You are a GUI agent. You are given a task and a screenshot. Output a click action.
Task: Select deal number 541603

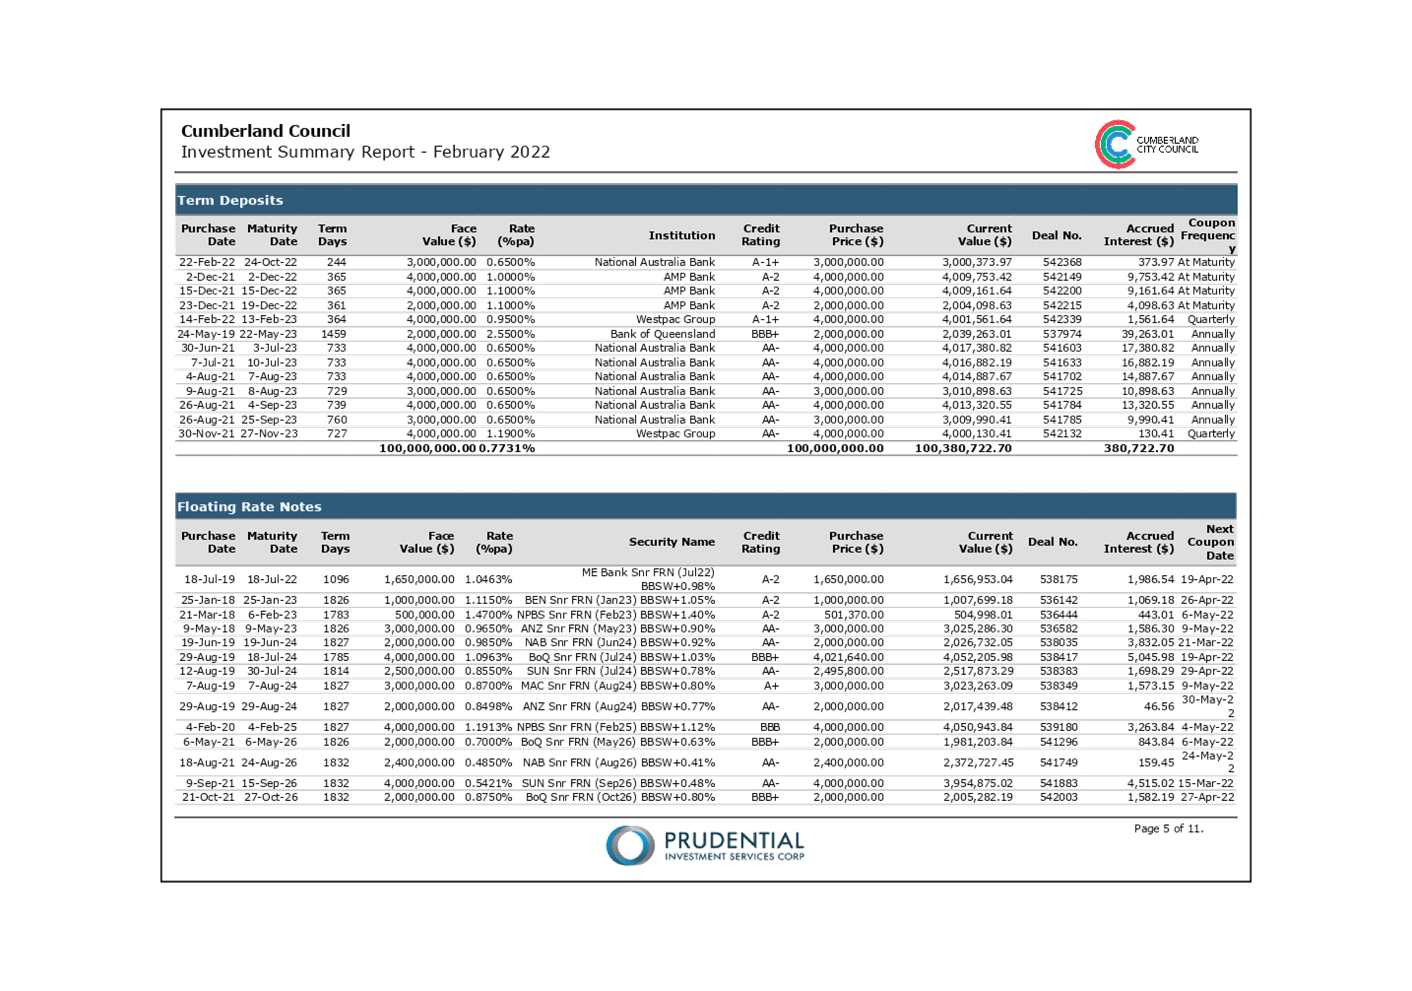1061,348
